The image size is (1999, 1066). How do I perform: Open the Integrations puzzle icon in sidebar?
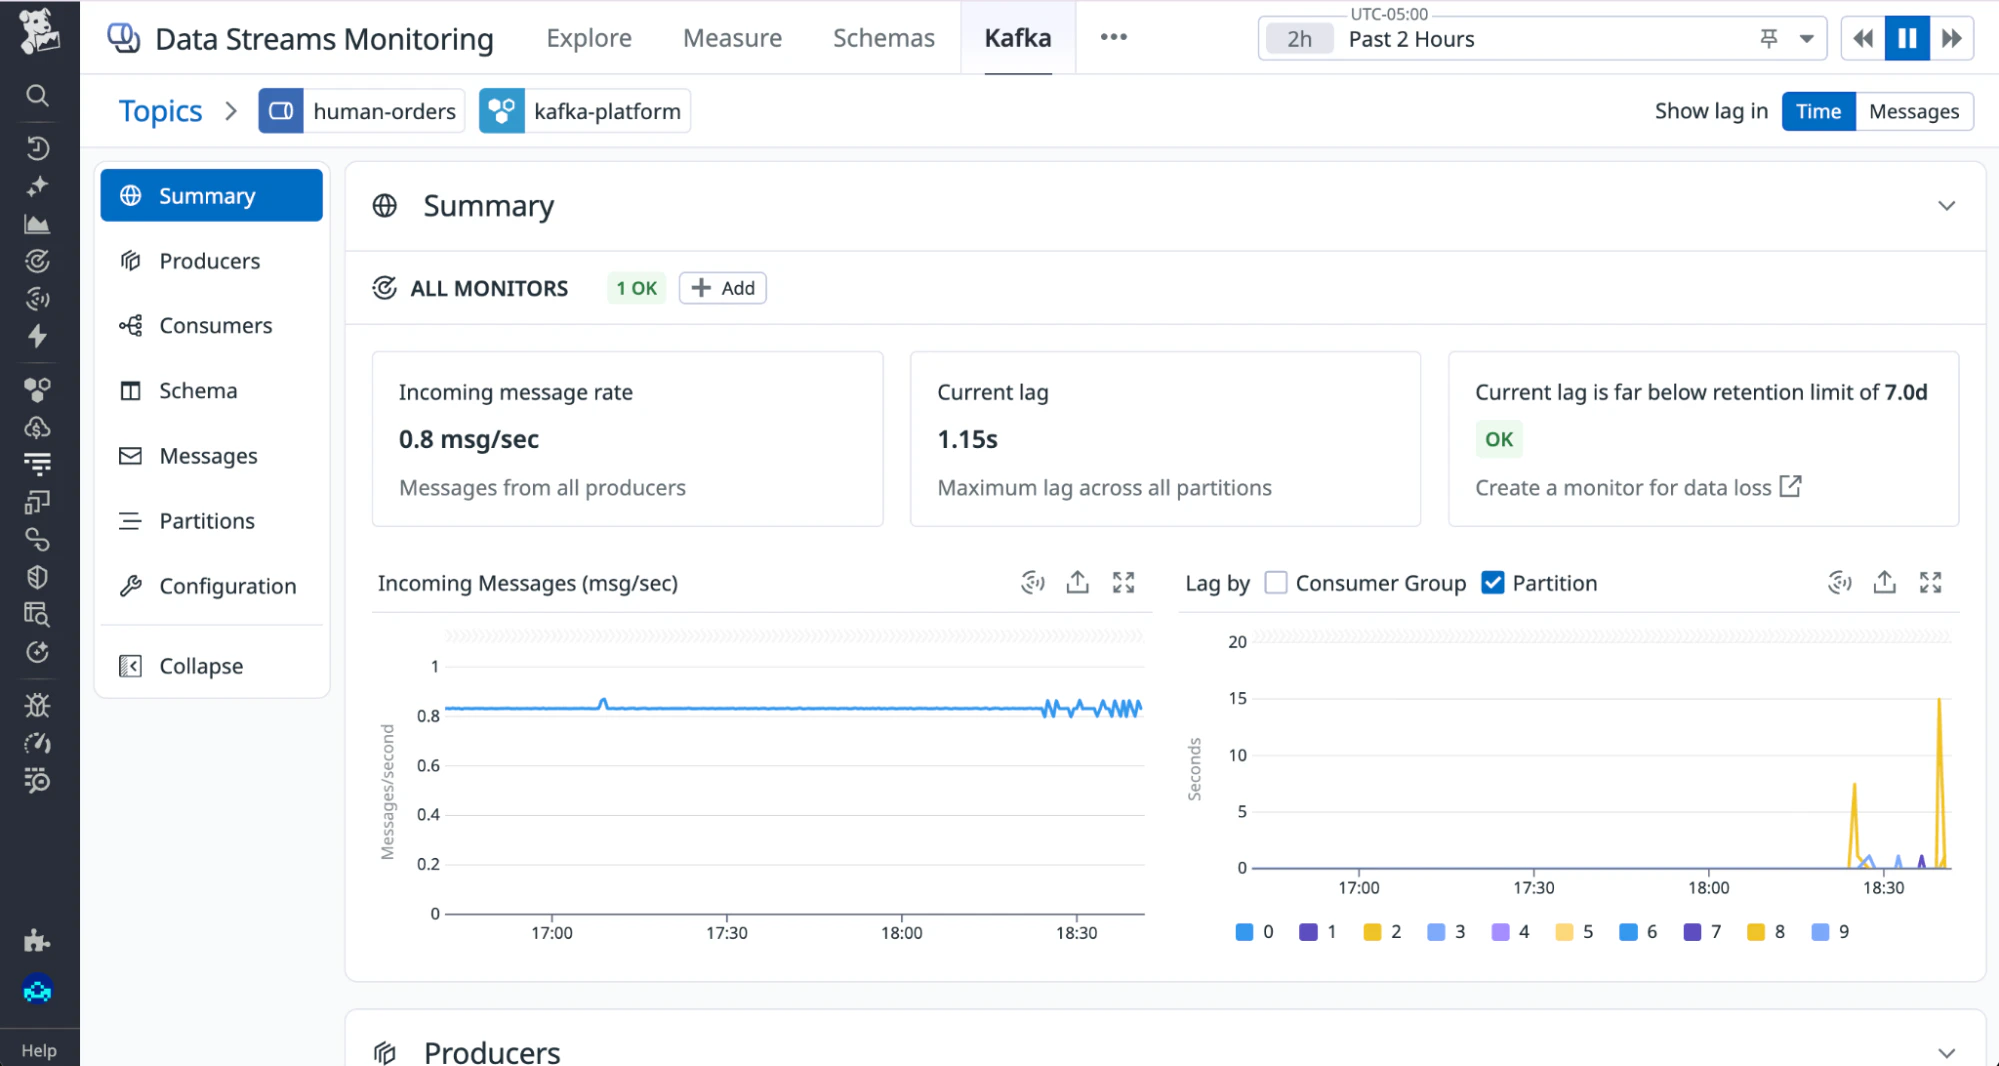pyautogui.click(x=37, y=941)
